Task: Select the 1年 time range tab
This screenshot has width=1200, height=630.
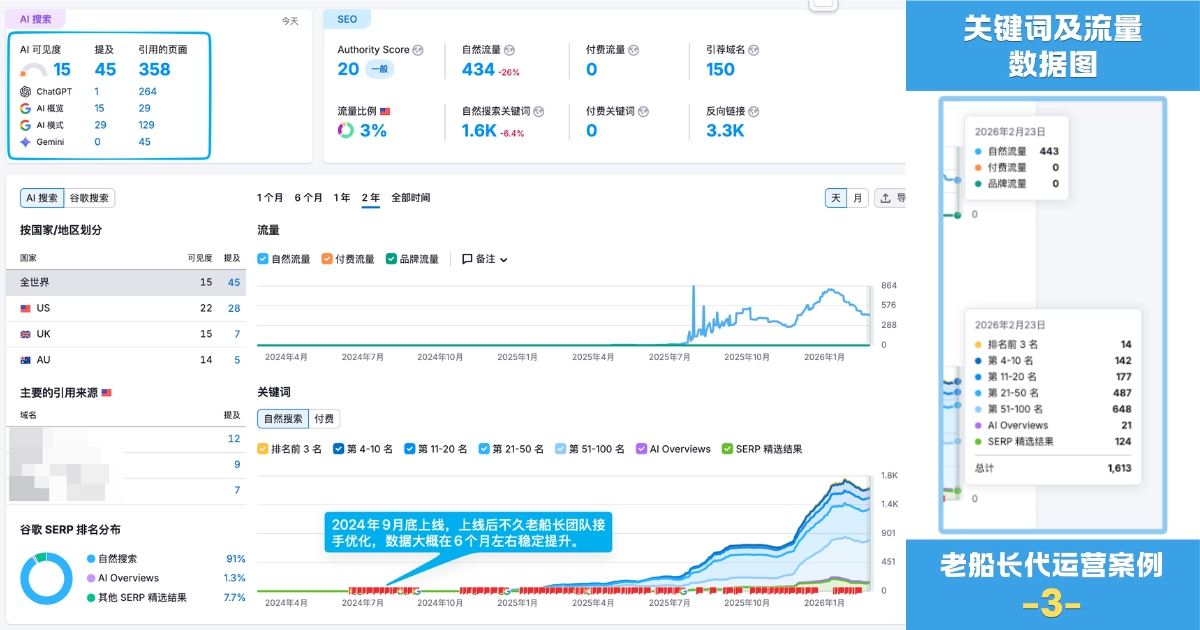Action: coord(342,198)
